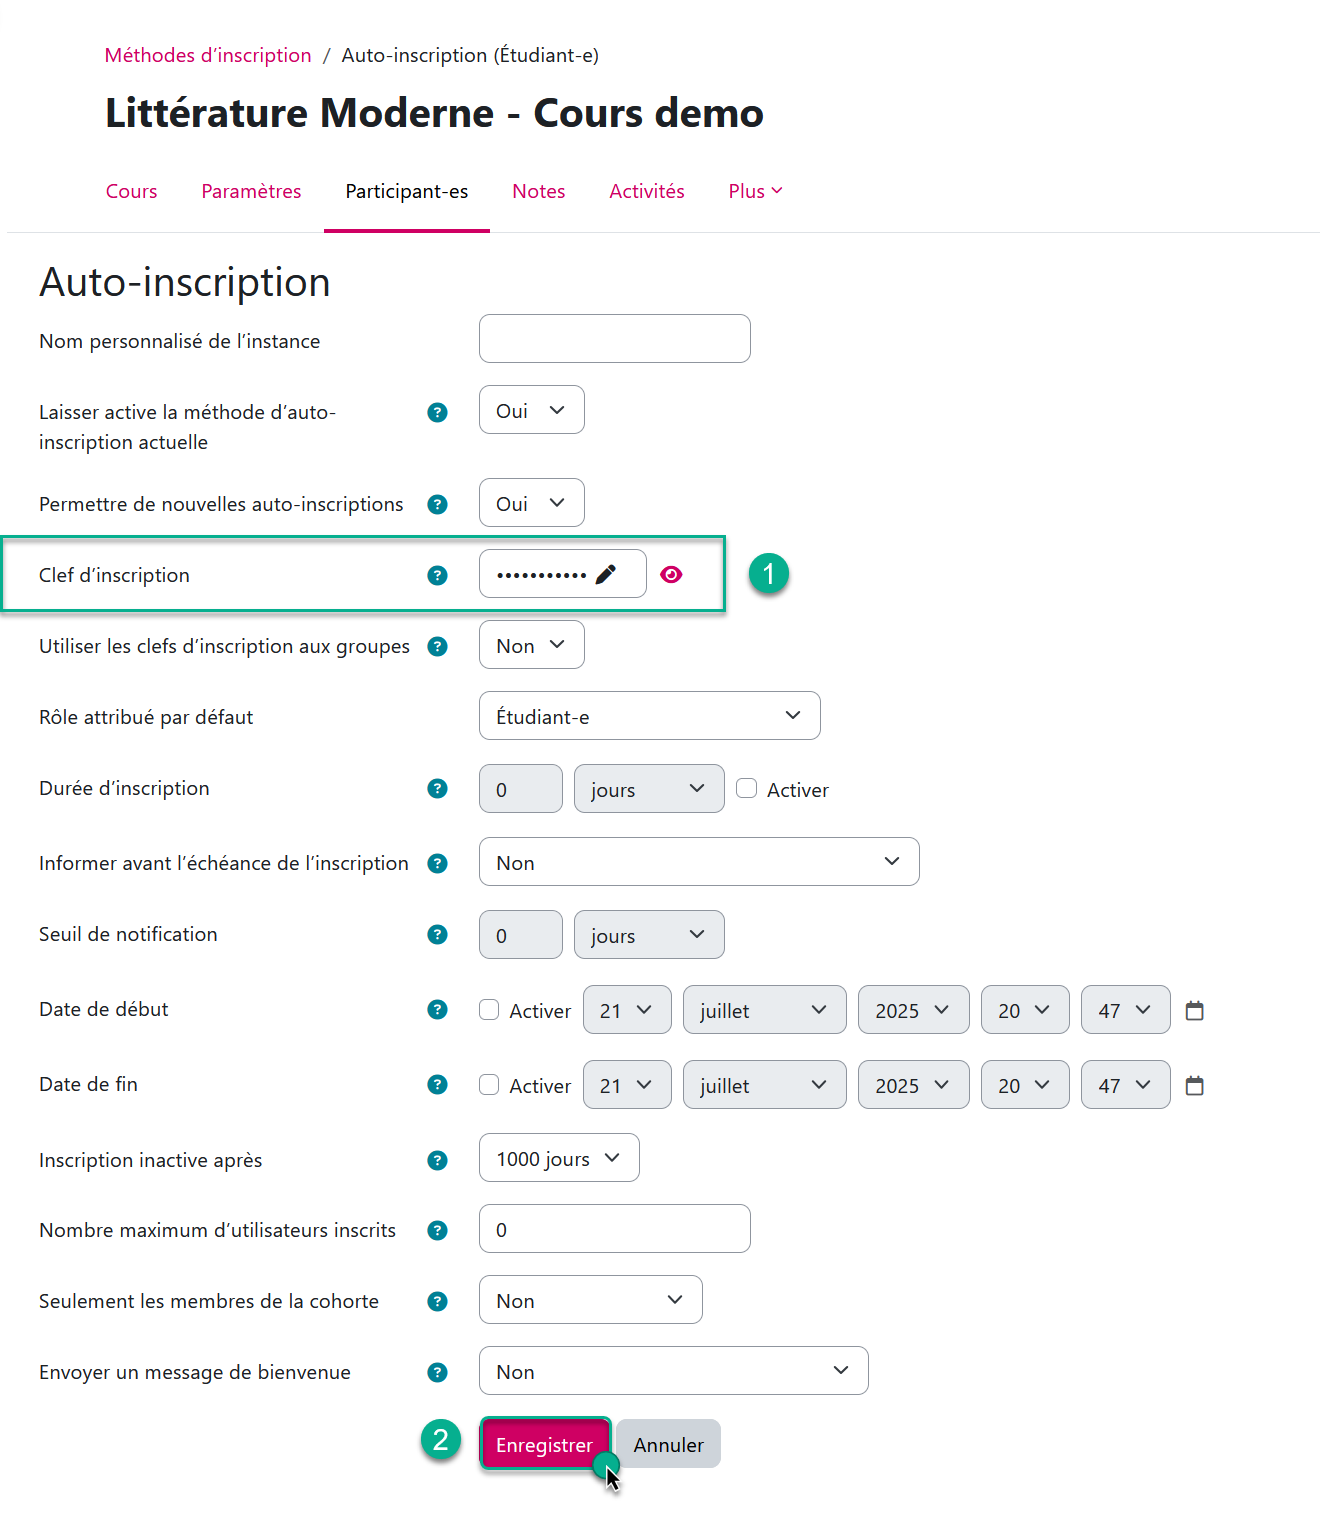The height and width of the screenshot is (1524, 1320).
Task: Reveal the enrolment key with eye icon
Action: coord(671,574)
